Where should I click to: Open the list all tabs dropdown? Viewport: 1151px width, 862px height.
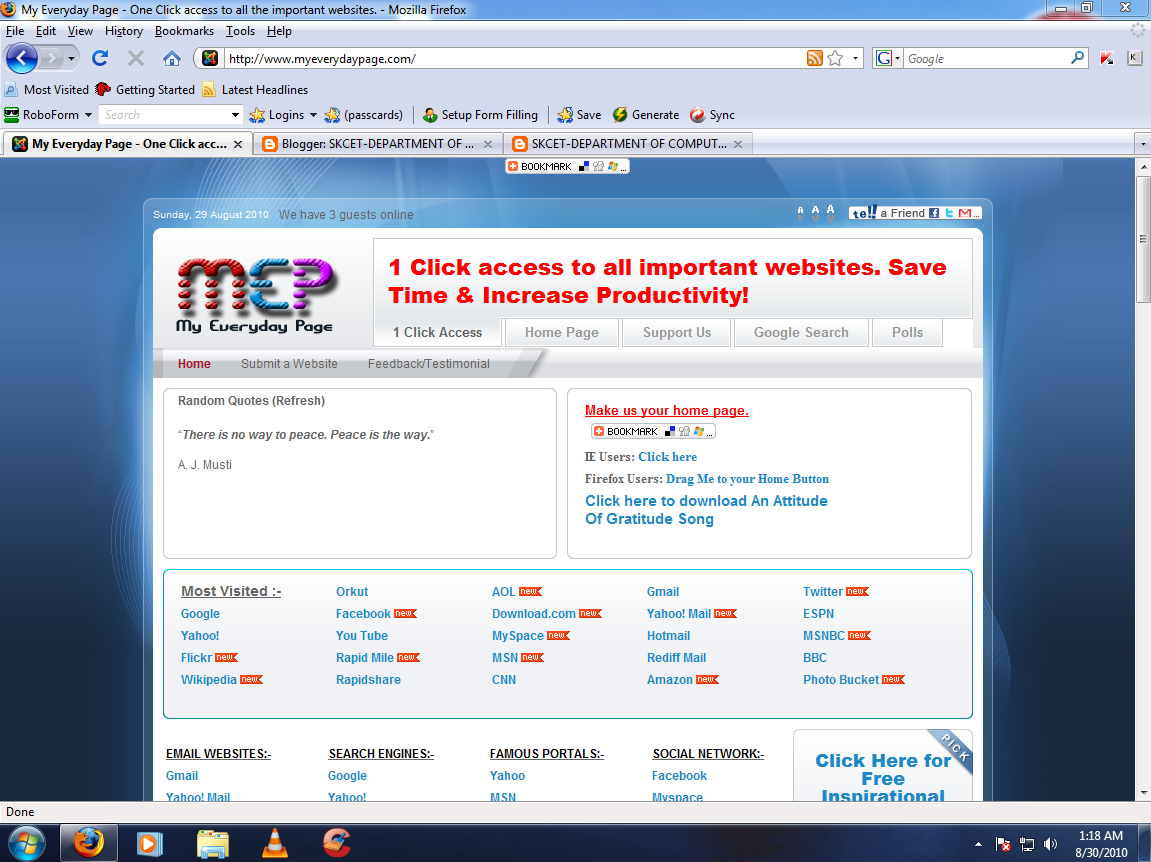point(1142,144)
